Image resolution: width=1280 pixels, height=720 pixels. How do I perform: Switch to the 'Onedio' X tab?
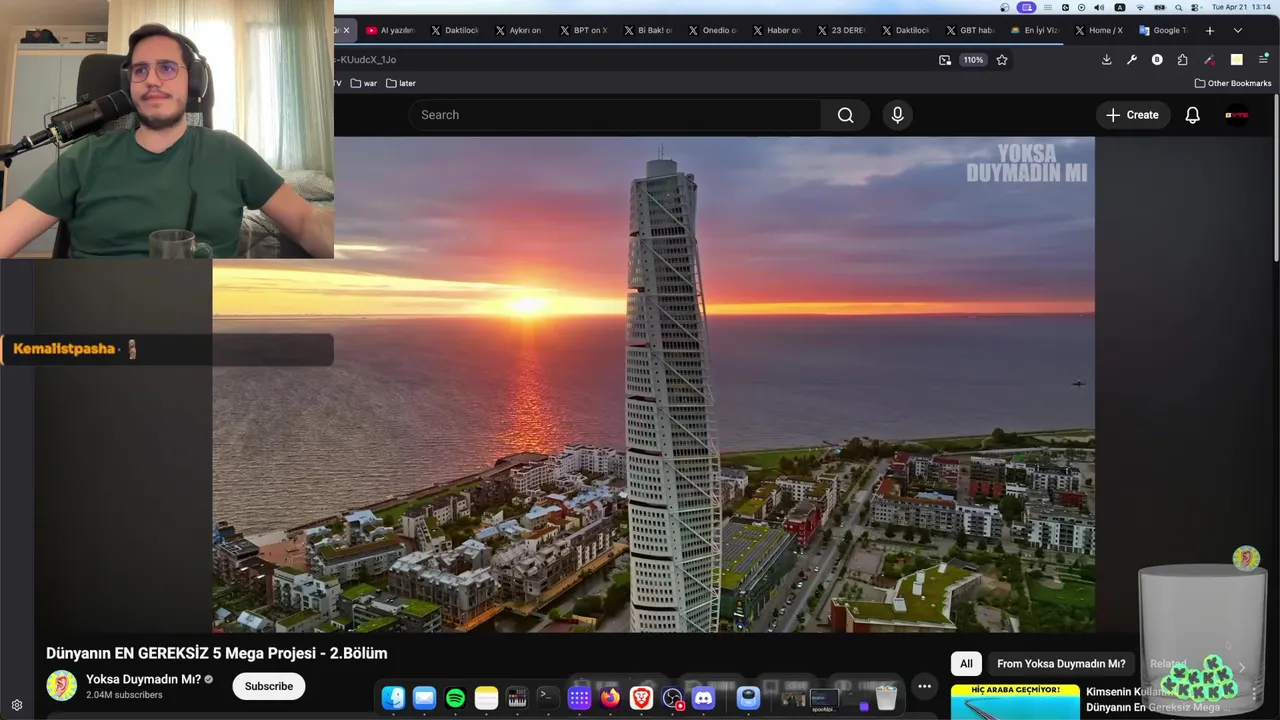(712, 30)
